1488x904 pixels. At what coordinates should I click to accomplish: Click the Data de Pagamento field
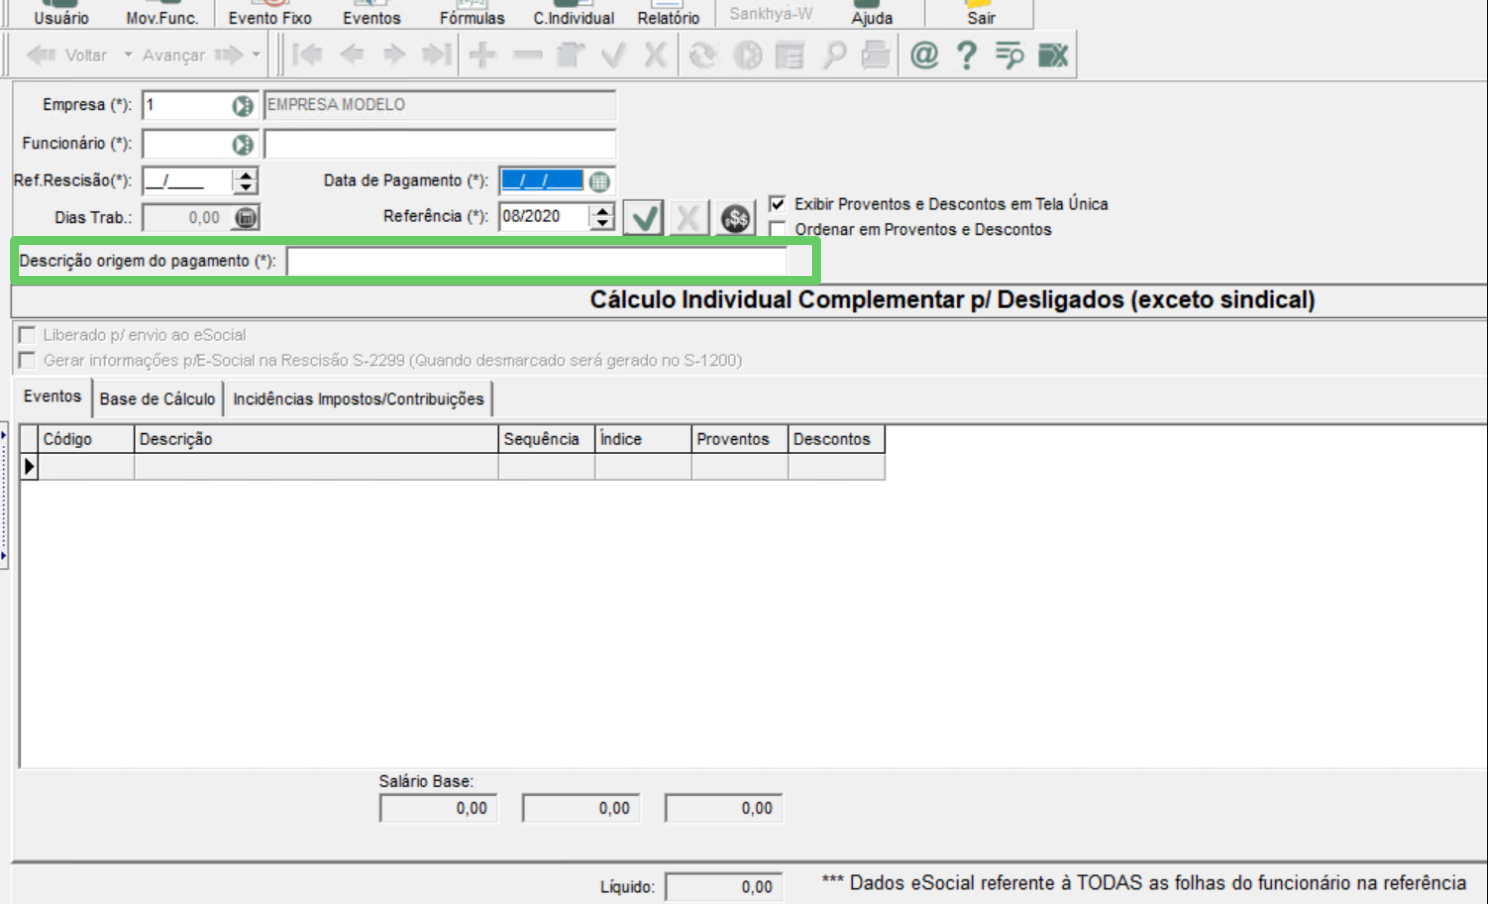(543, 181)
